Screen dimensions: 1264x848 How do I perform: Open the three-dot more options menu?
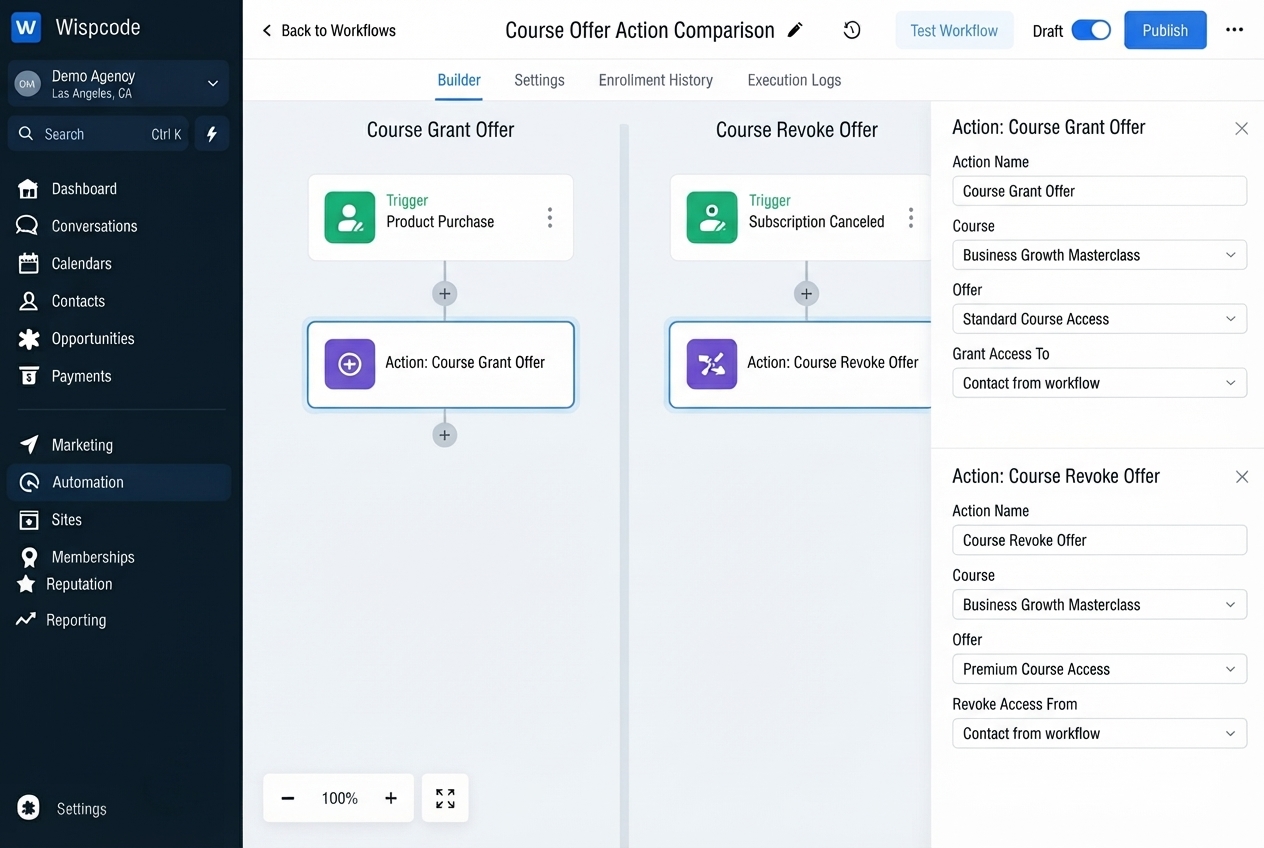click(x=1235, y=30)
